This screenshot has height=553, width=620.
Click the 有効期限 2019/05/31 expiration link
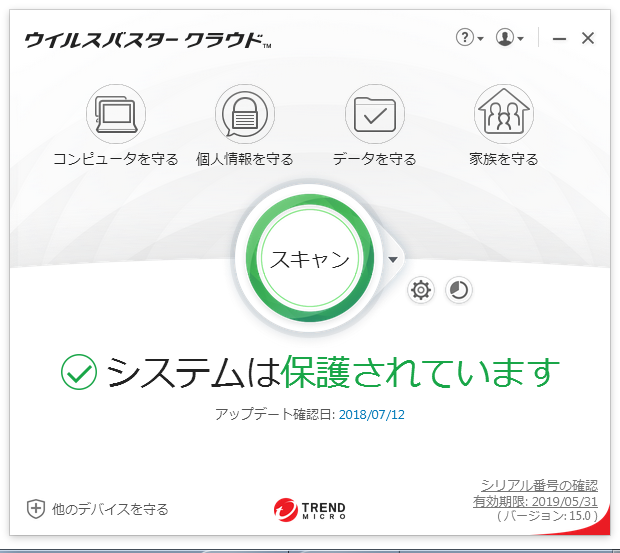(535, 501)
